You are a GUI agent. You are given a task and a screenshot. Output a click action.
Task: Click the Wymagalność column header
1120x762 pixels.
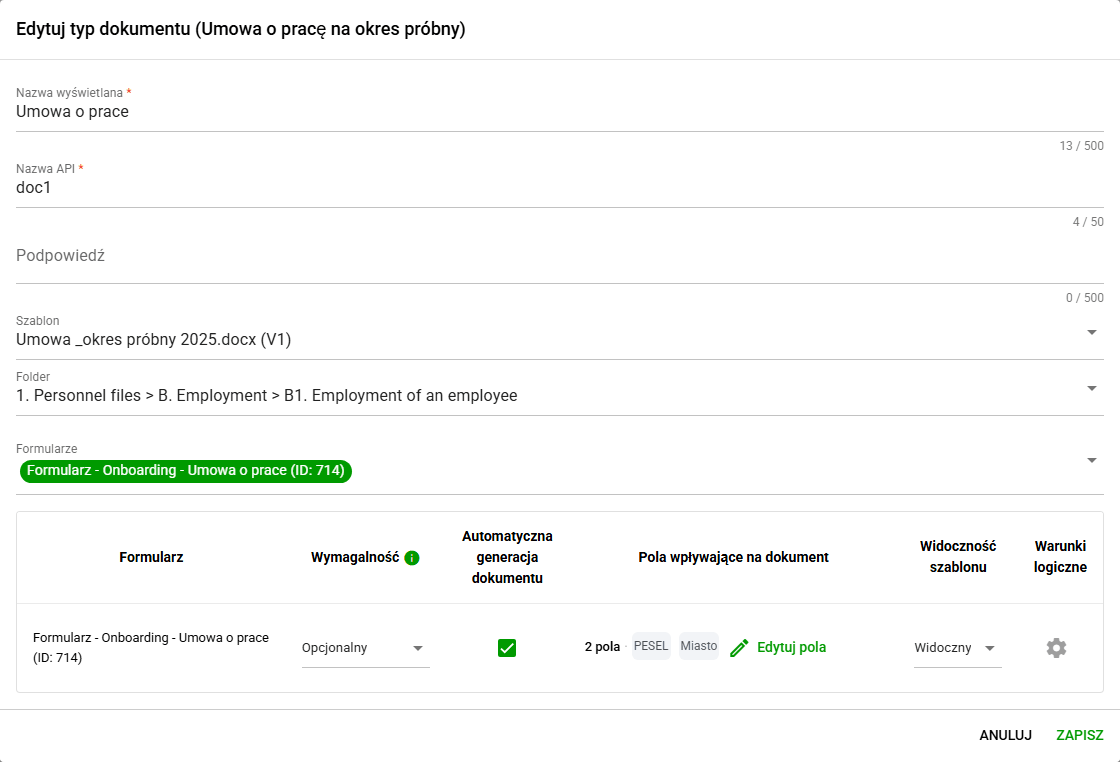pos(355,557)
